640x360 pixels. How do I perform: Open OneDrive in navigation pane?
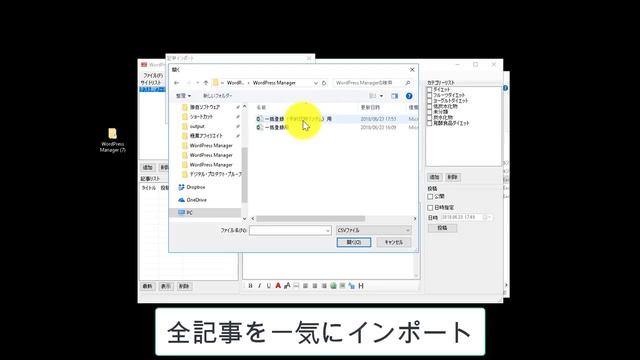196,200
